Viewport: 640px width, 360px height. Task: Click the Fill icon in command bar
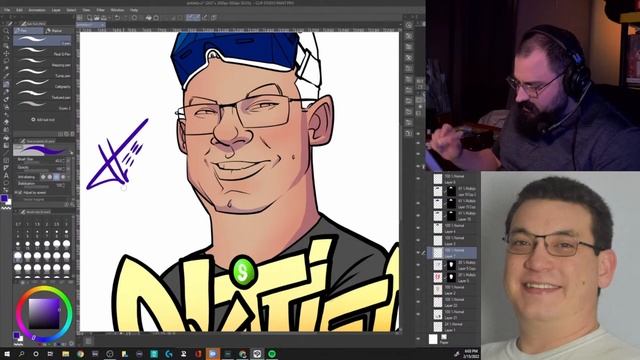[x=149, y=18]
